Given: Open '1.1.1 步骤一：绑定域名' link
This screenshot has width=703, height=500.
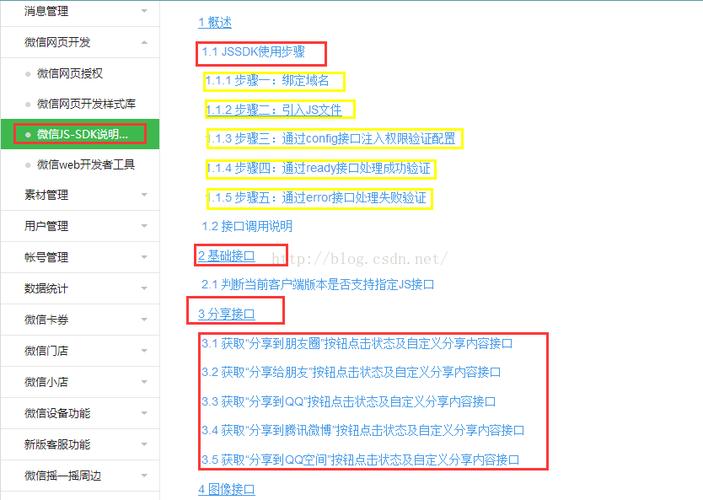Looking at the screenshot, I should (x=267, y=80).
